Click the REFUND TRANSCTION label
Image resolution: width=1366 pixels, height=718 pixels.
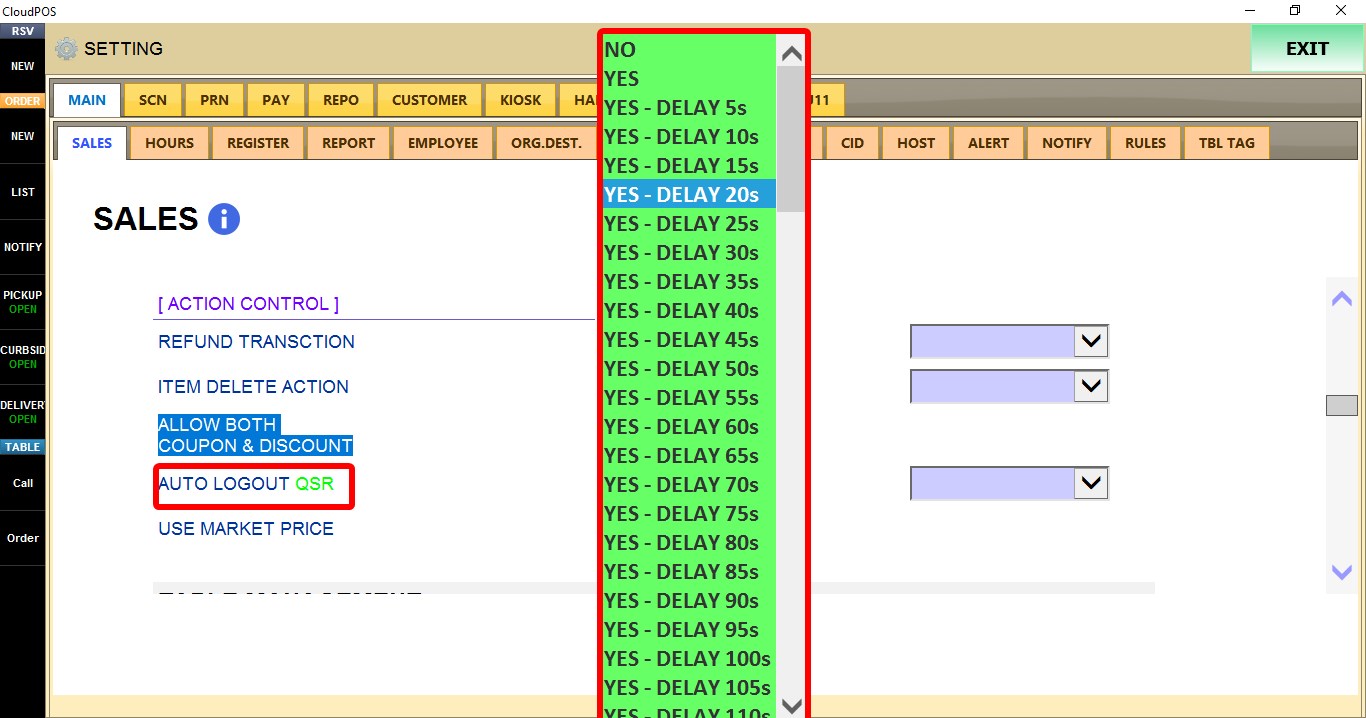coord(256,342)
